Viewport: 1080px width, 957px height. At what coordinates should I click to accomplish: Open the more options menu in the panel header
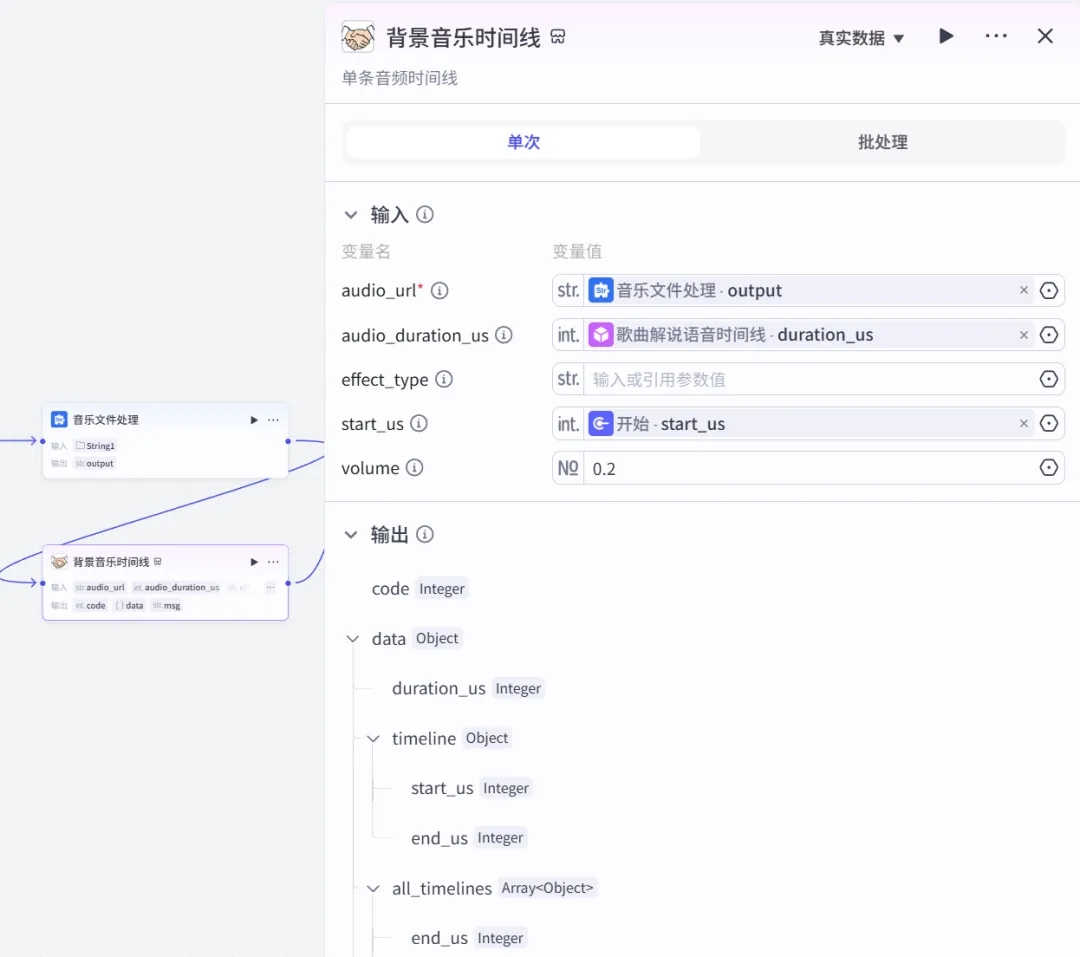point(996,36)
